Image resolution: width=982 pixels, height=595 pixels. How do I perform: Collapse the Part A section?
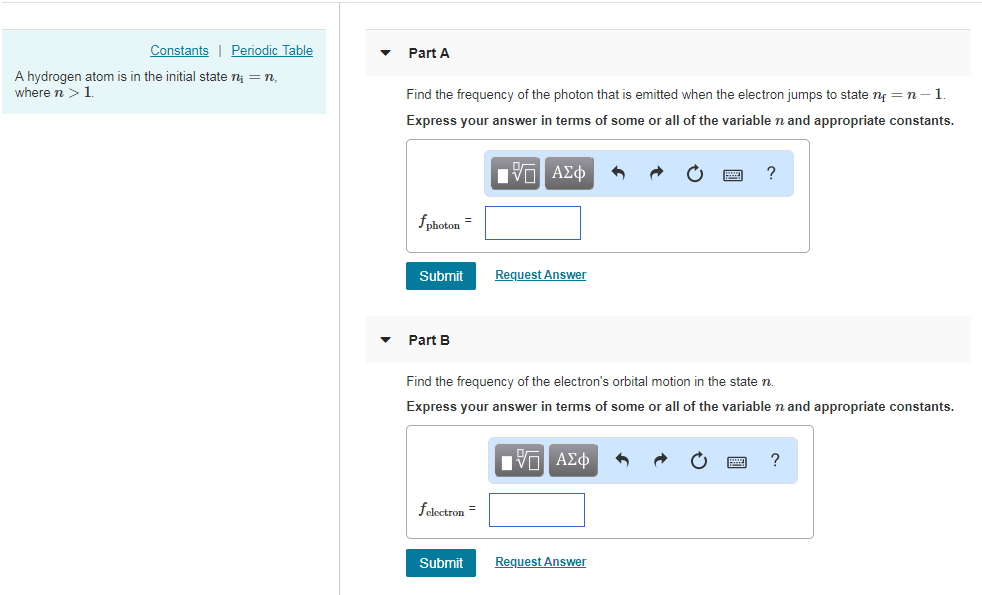click(x=385, y=53)
